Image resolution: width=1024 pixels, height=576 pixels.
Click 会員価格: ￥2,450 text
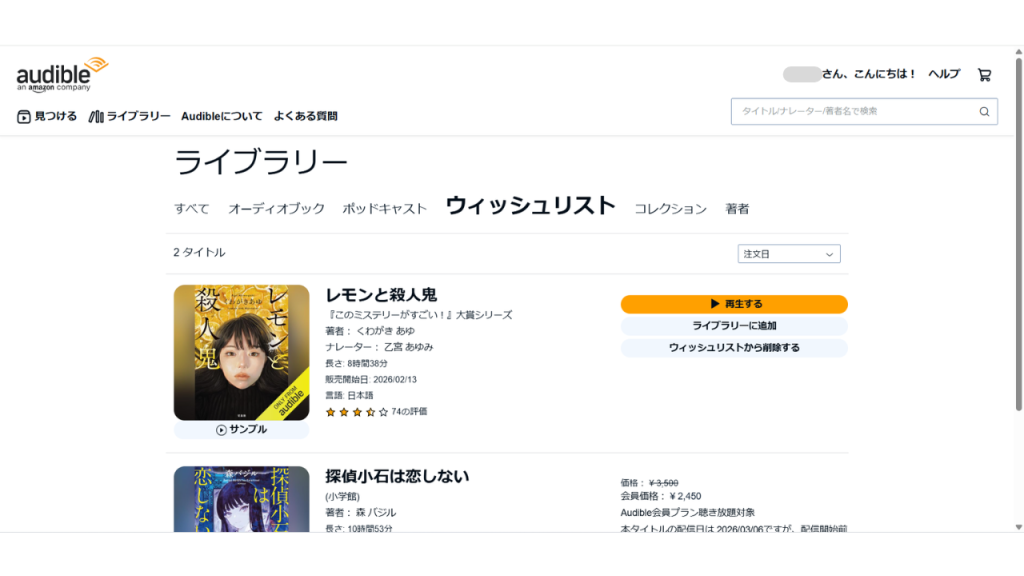(x=661, y=497)
